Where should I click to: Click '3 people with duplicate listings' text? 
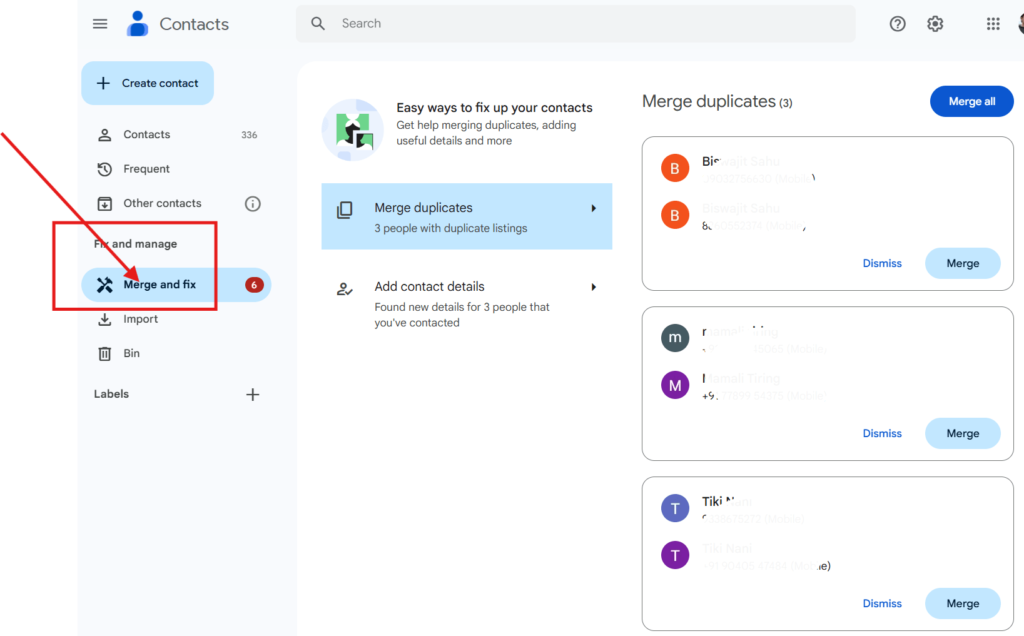(451, 228)
